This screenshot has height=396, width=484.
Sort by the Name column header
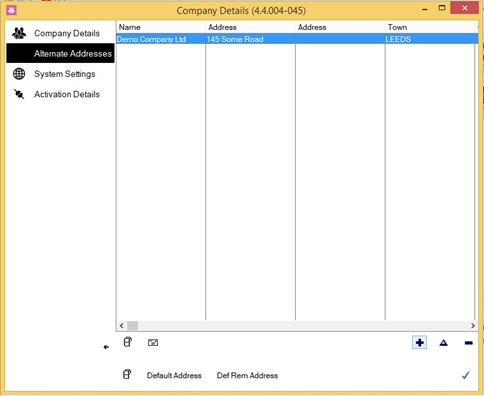(161, 27)
